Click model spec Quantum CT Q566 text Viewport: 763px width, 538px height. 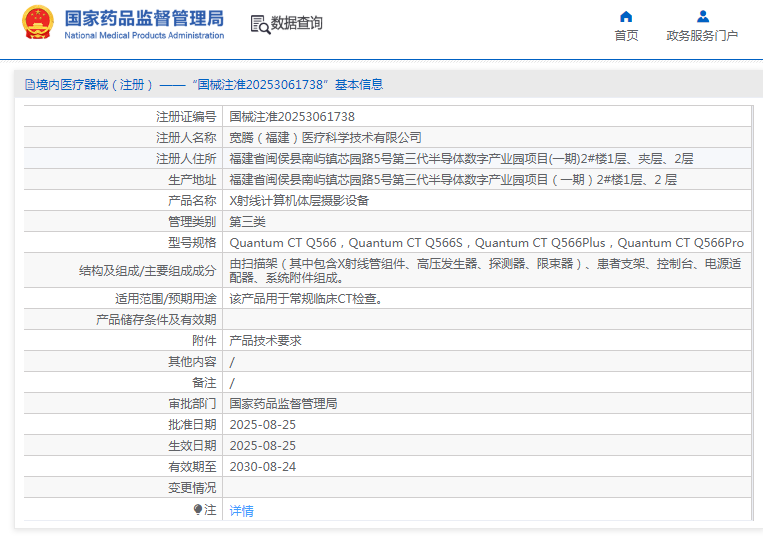pyautogui.click(x=283, y=243)
